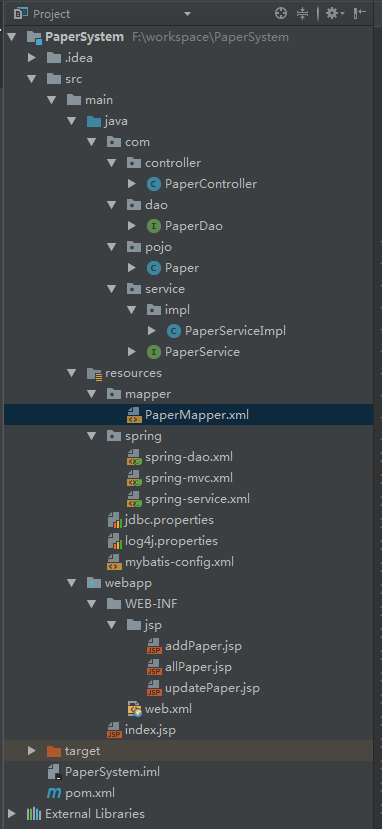Select the impl package label
This screenshot has height=829, width=382.
177,310
